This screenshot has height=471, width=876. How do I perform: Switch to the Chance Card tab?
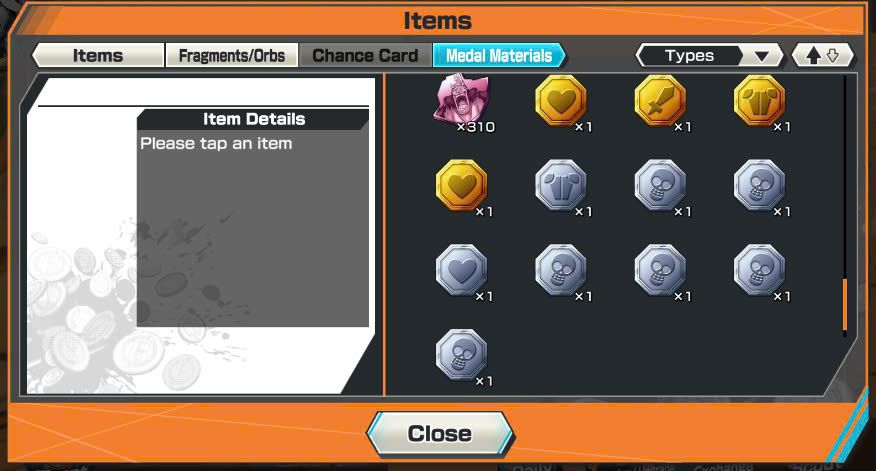(x=365, y=55)
